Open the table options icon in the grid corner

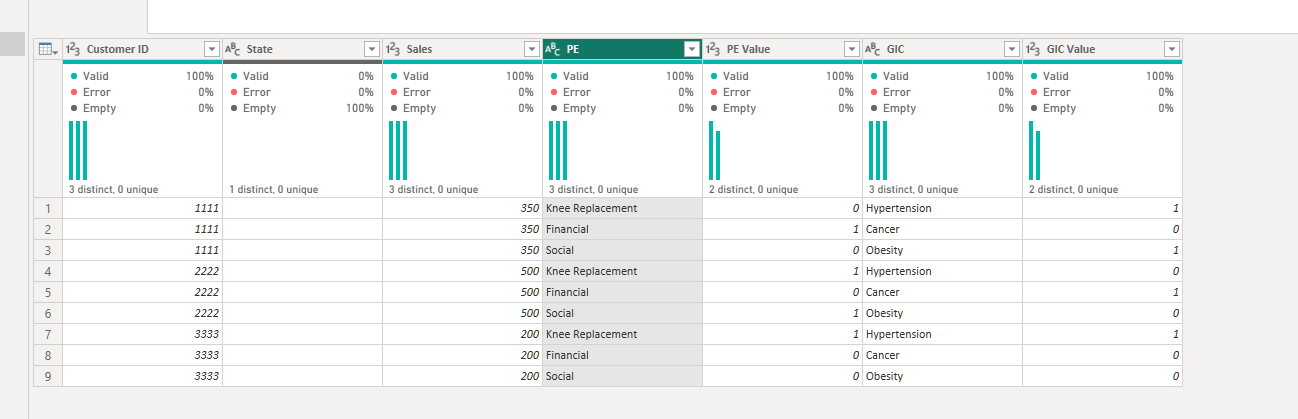pyautogui.click(x=47, y=49)
